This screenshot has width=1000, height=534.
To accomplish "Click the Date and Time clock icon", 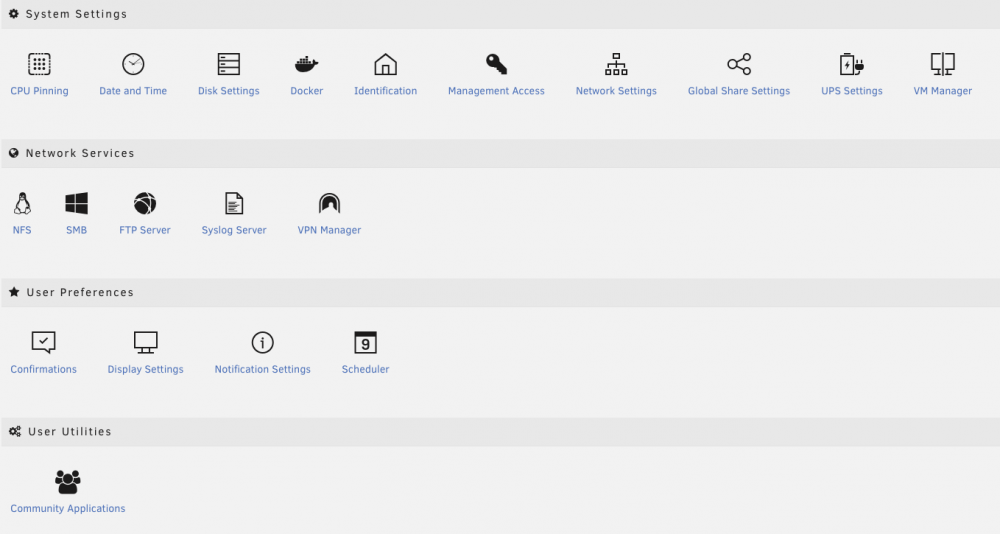I will pyautogui.click(x=133, y=64).
